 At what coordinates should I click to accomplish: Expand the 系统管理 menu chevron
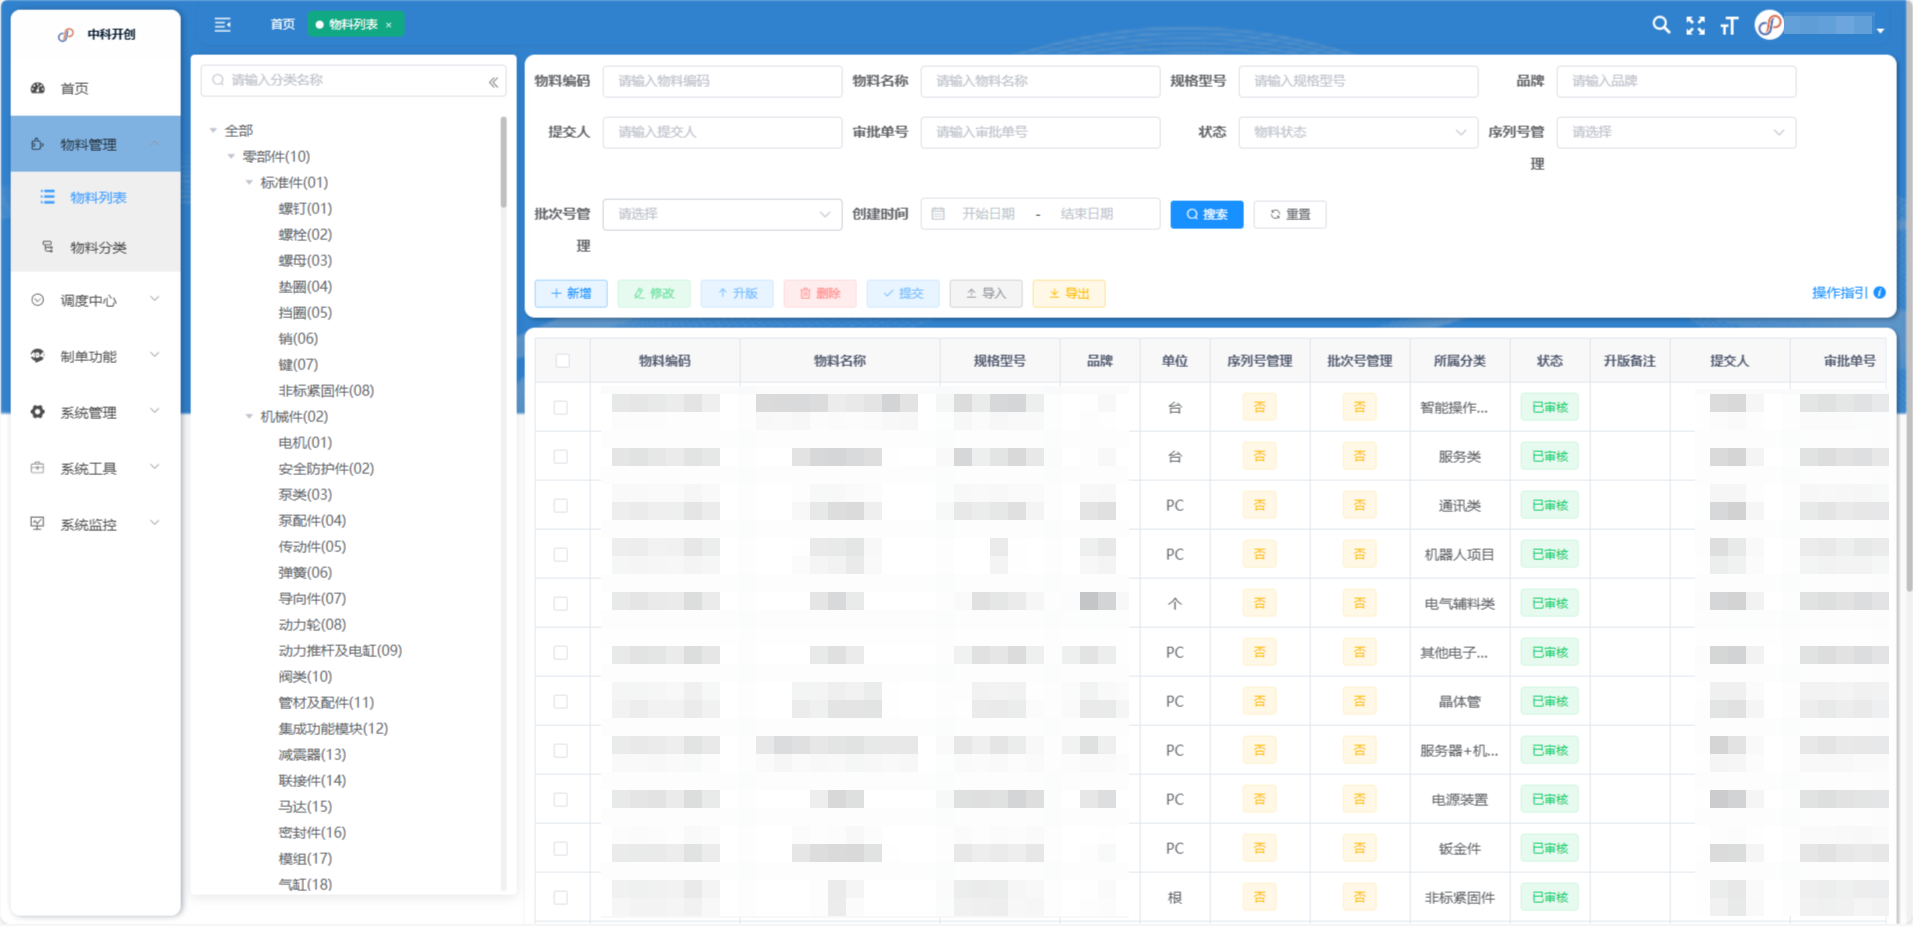tap(155, 411)
